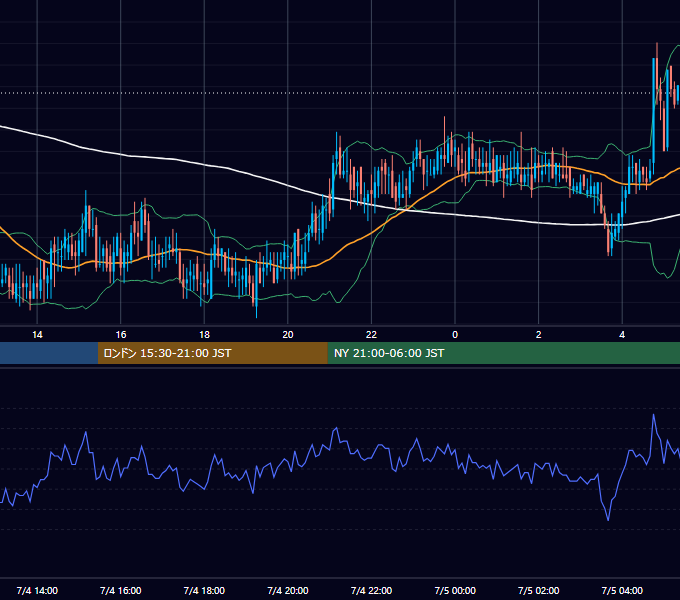Click the 7/4 18:00 time label
The image size is (680, 600).
[x=204, y=590]
